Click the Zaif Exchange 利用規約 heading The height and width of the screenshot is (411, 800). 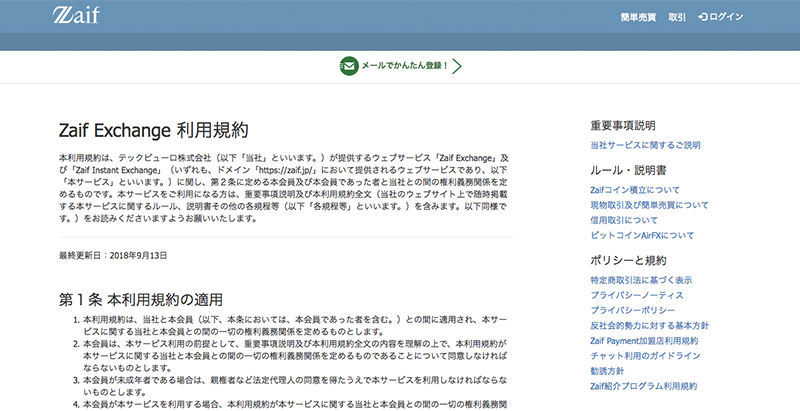154,131
